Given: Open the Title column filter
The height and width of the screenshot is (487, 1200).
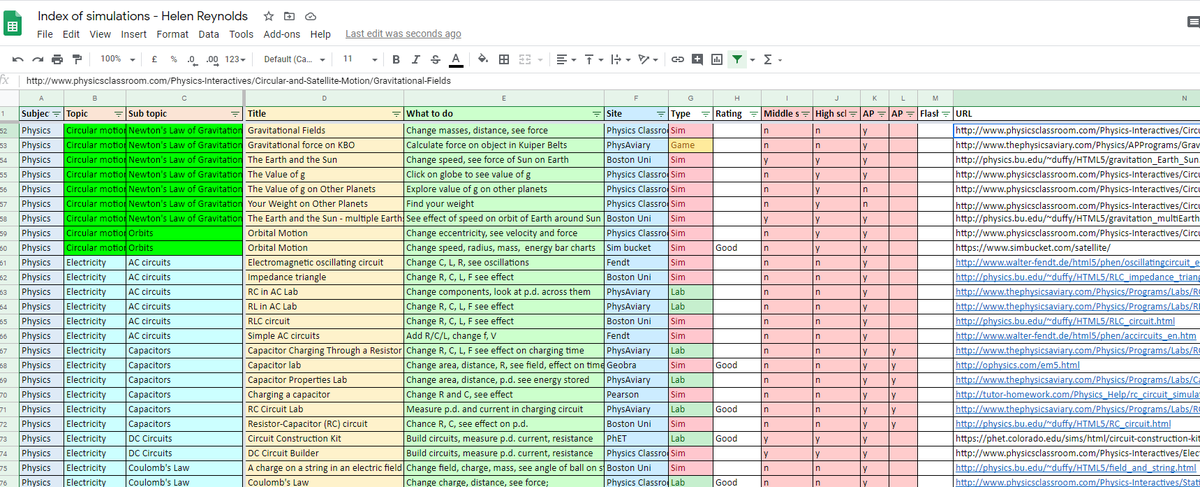Looking at the screenshot, I should click(396, 114).
